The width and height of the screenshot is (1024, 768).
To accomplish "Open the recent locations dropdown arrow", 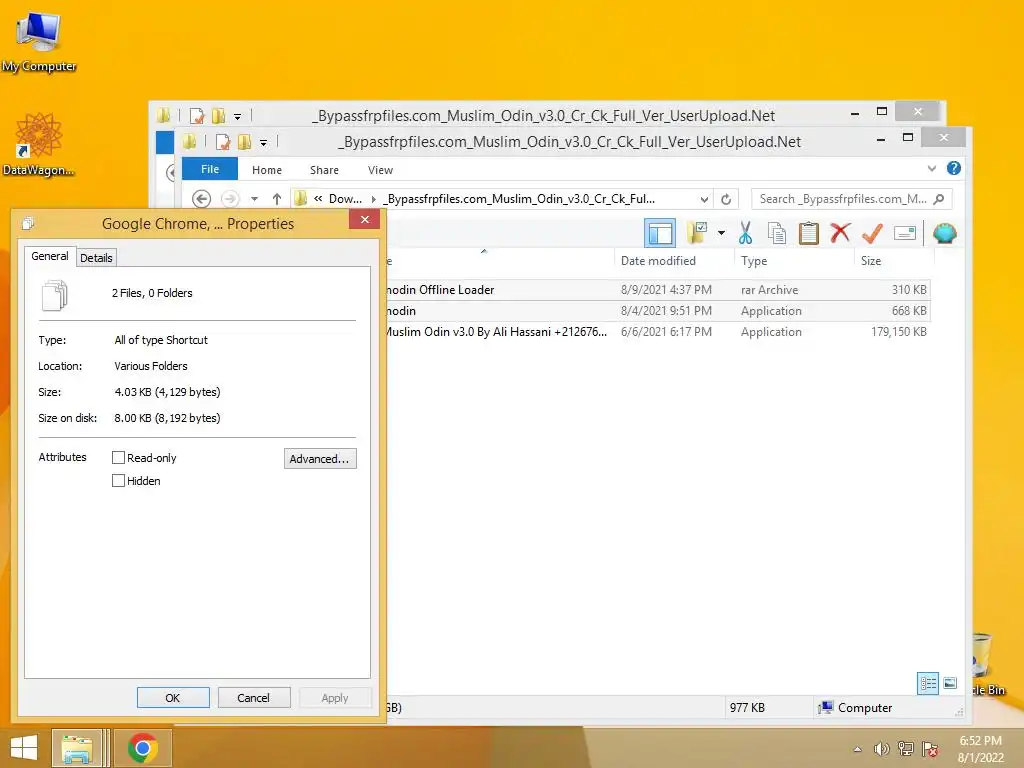I will (255, 199).
